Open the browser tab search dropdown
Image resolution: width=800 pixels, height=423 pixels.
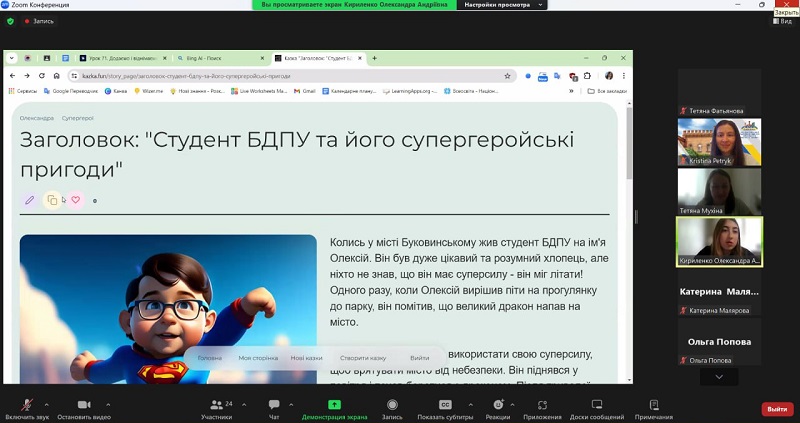tap(11, 58)
